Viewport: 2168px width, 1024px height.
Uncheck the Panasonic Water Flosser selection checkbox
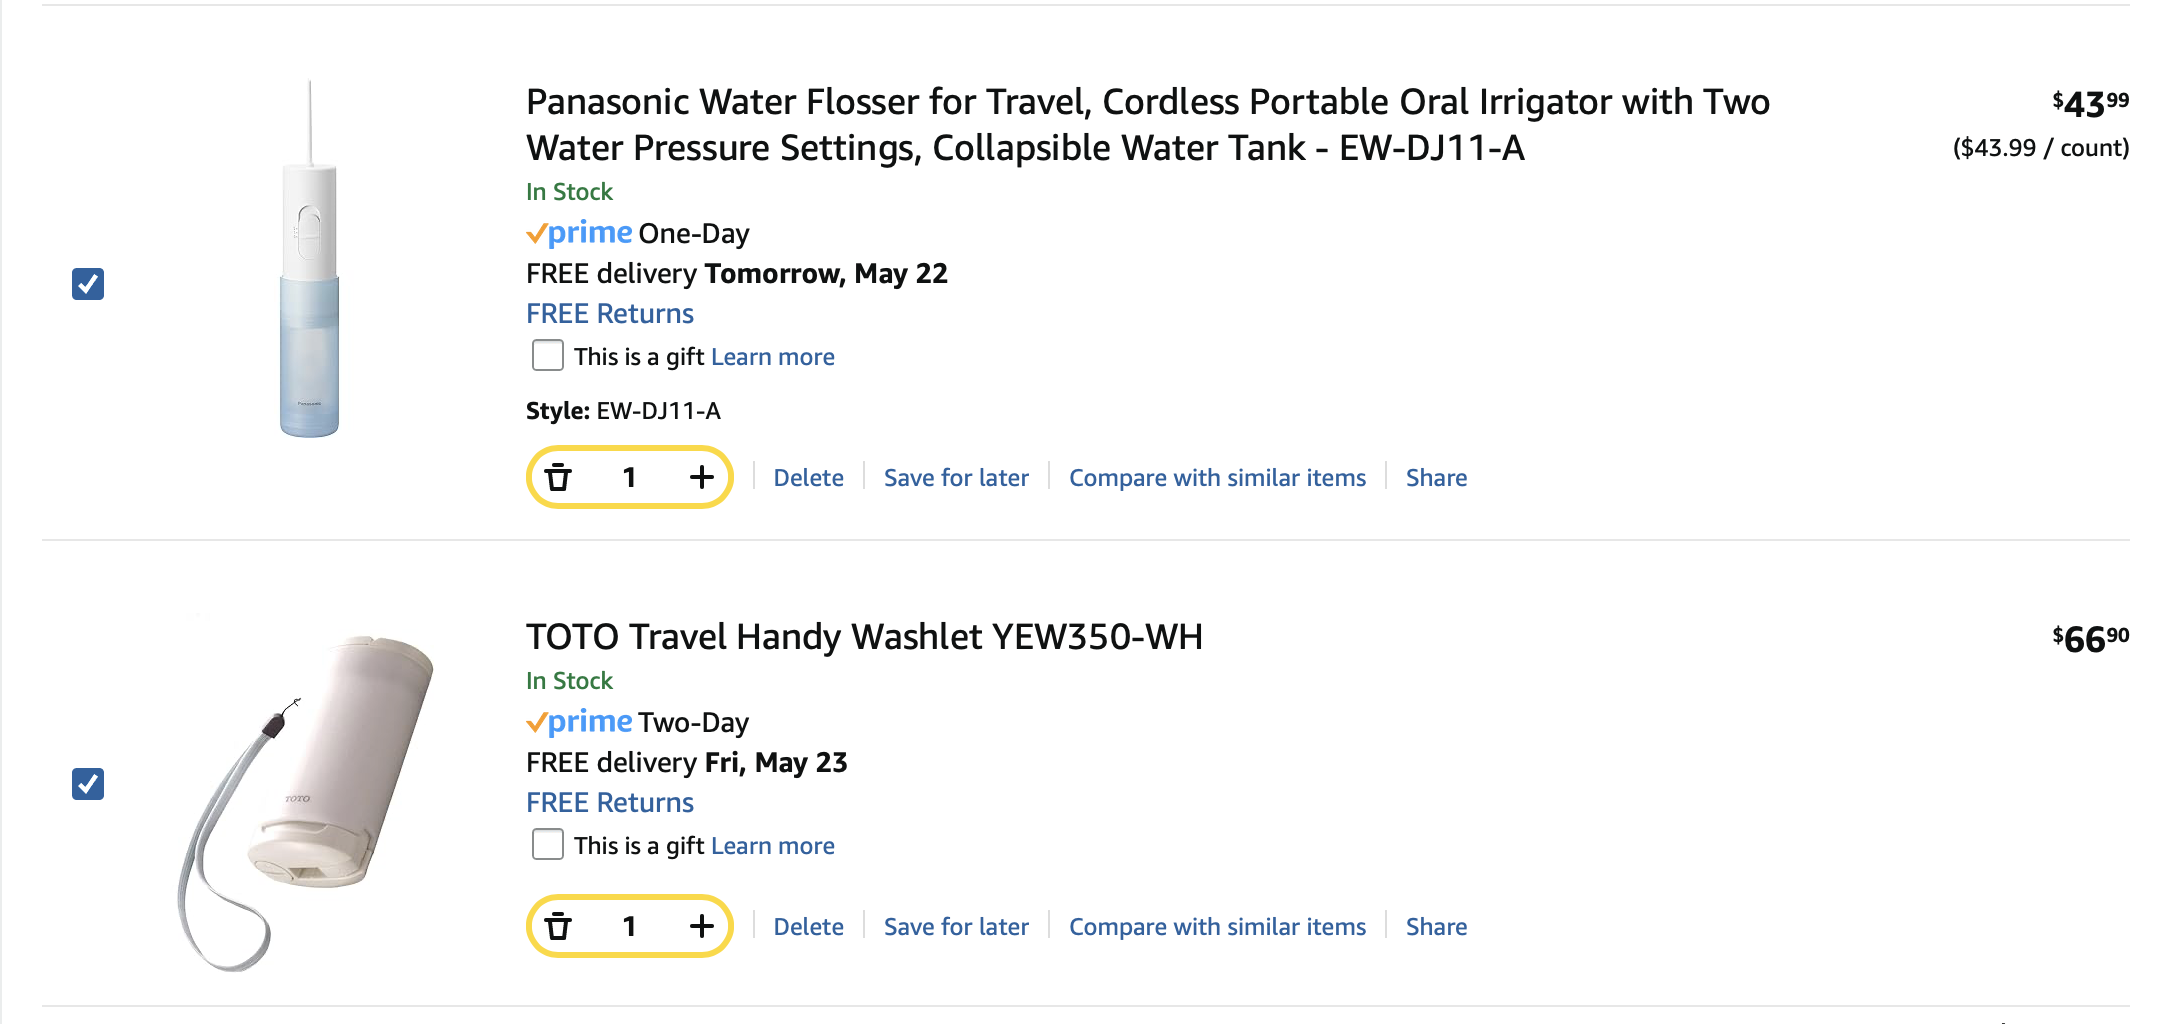point(88,284)
